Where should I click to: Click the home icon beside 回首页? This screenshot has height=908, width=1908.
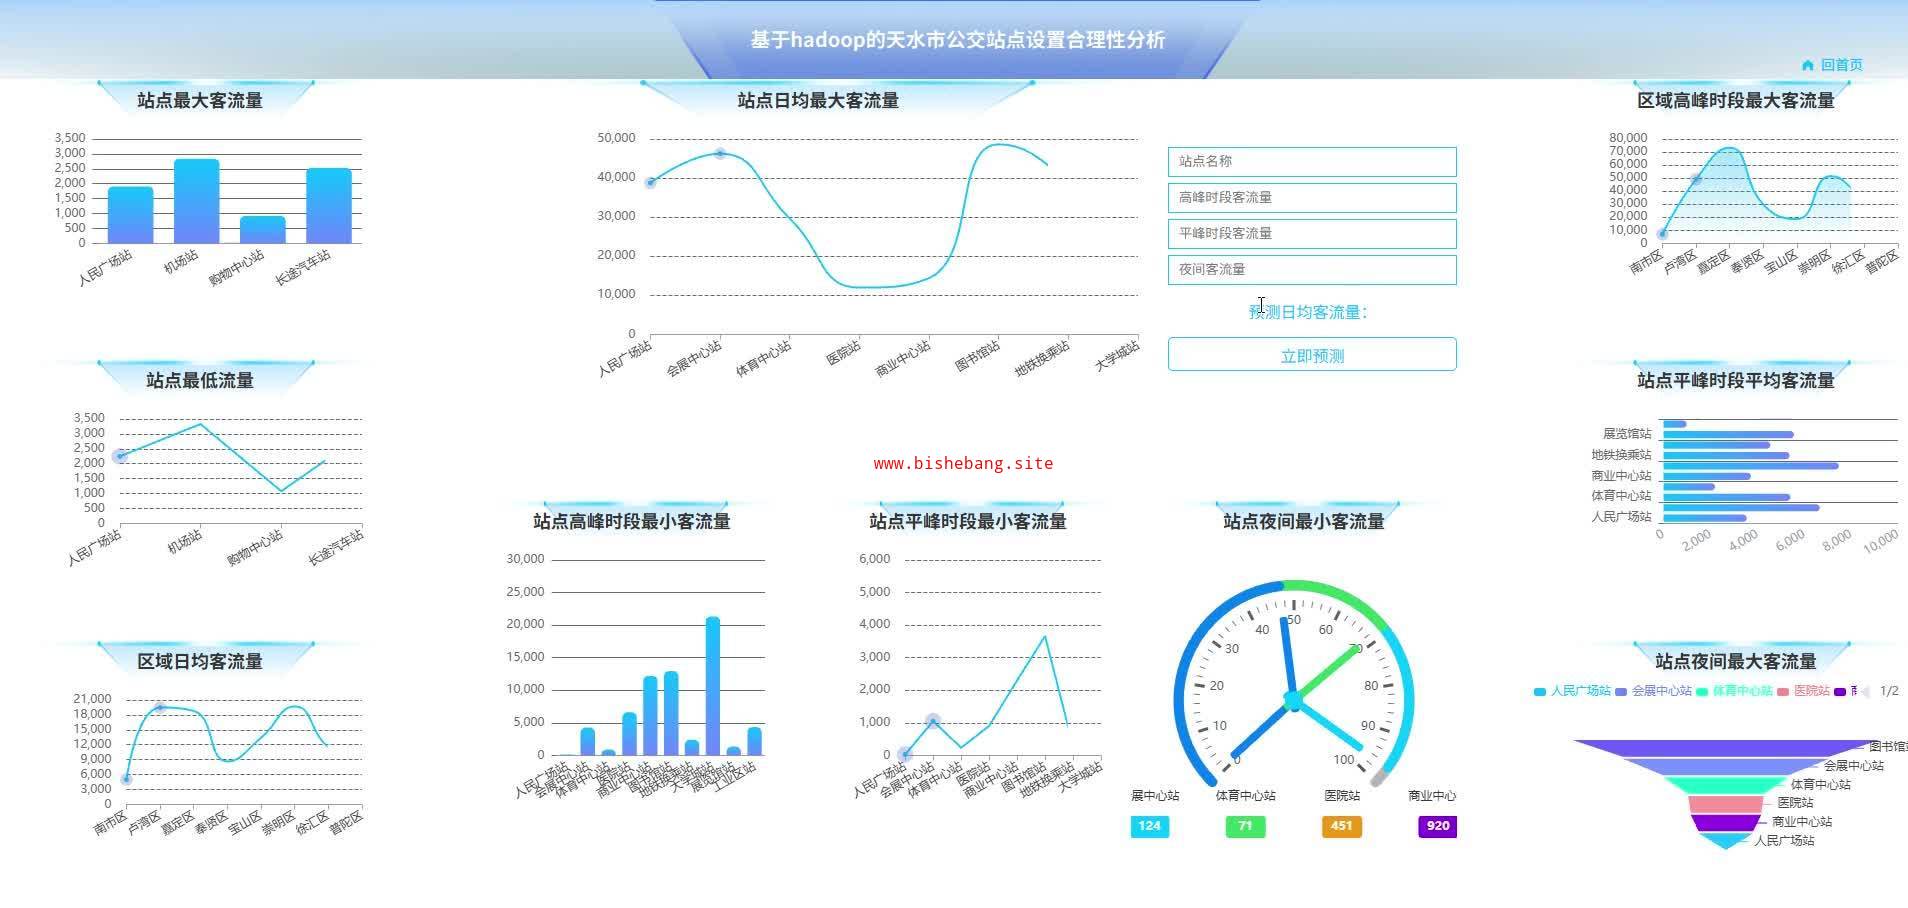1807,65
